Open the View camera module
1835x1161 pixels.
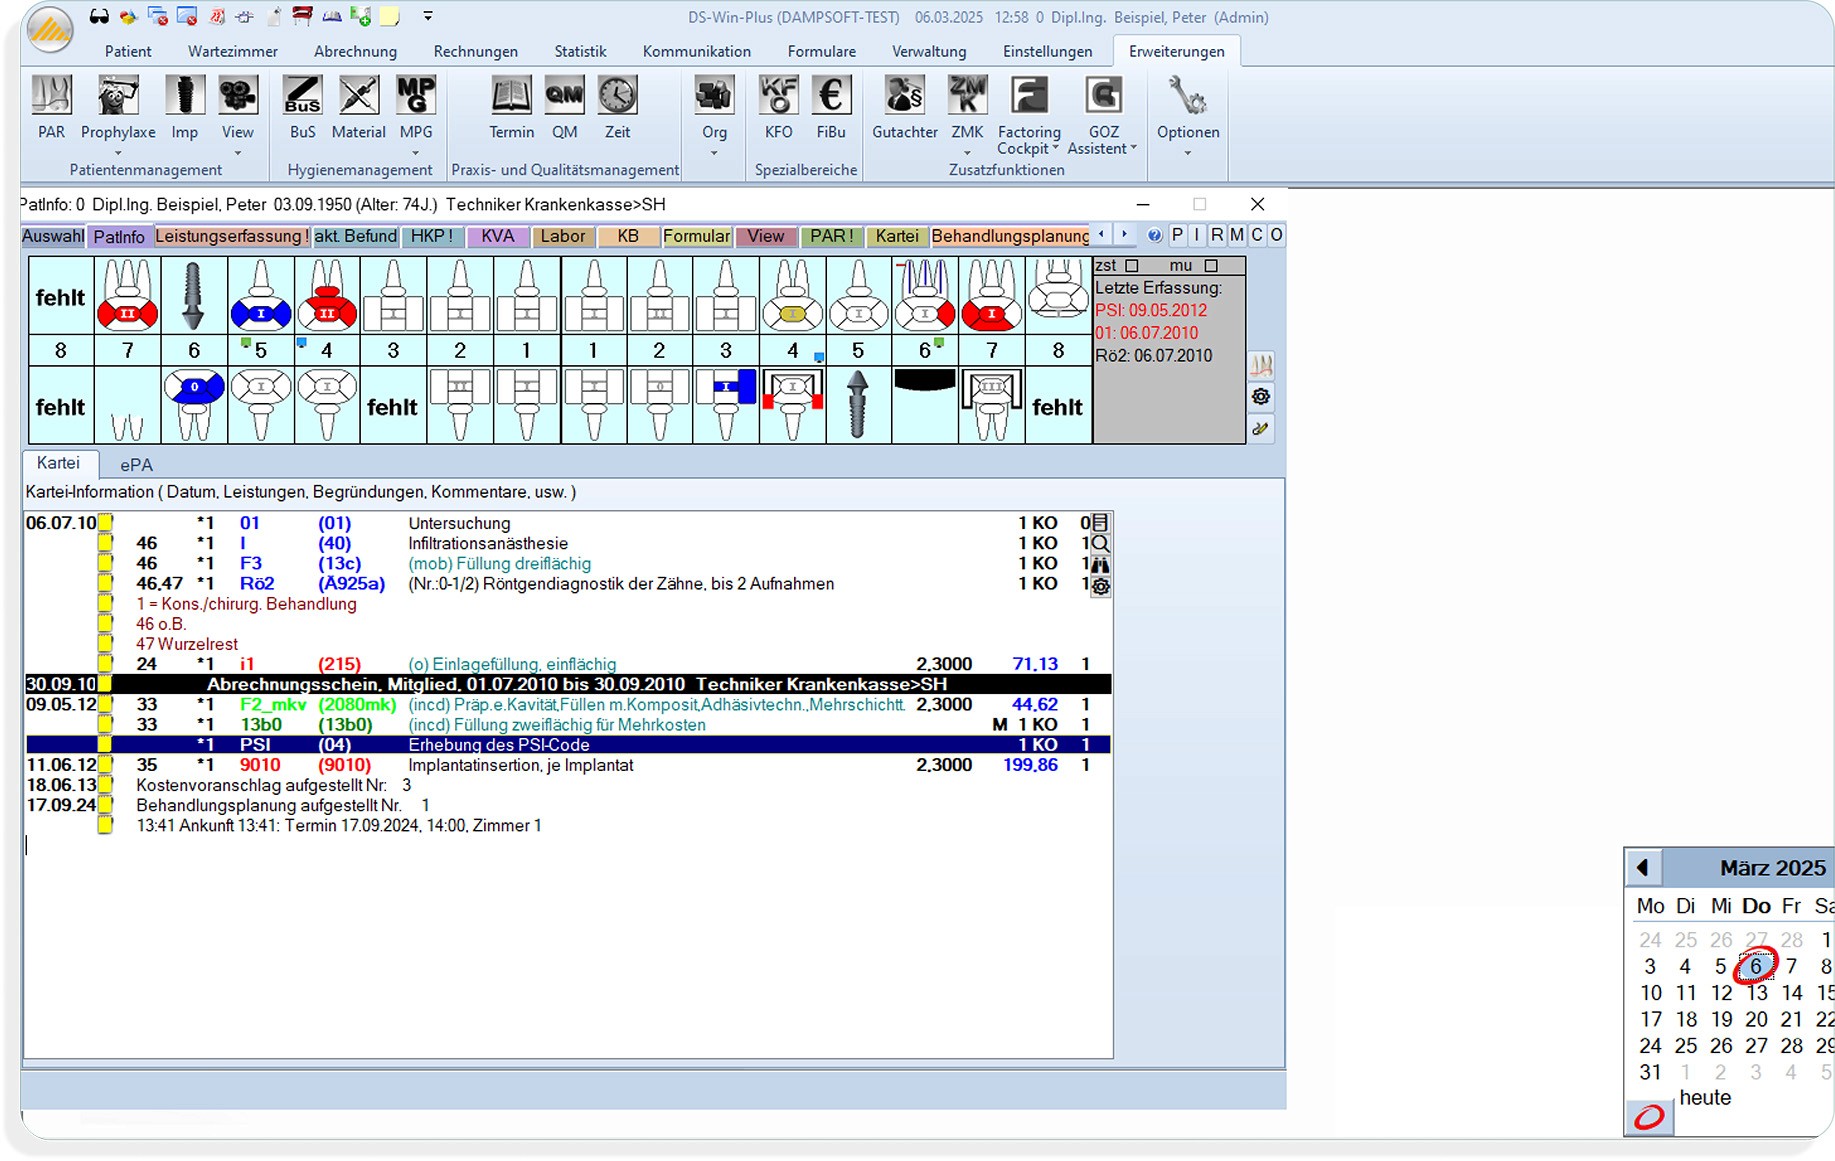237,96
